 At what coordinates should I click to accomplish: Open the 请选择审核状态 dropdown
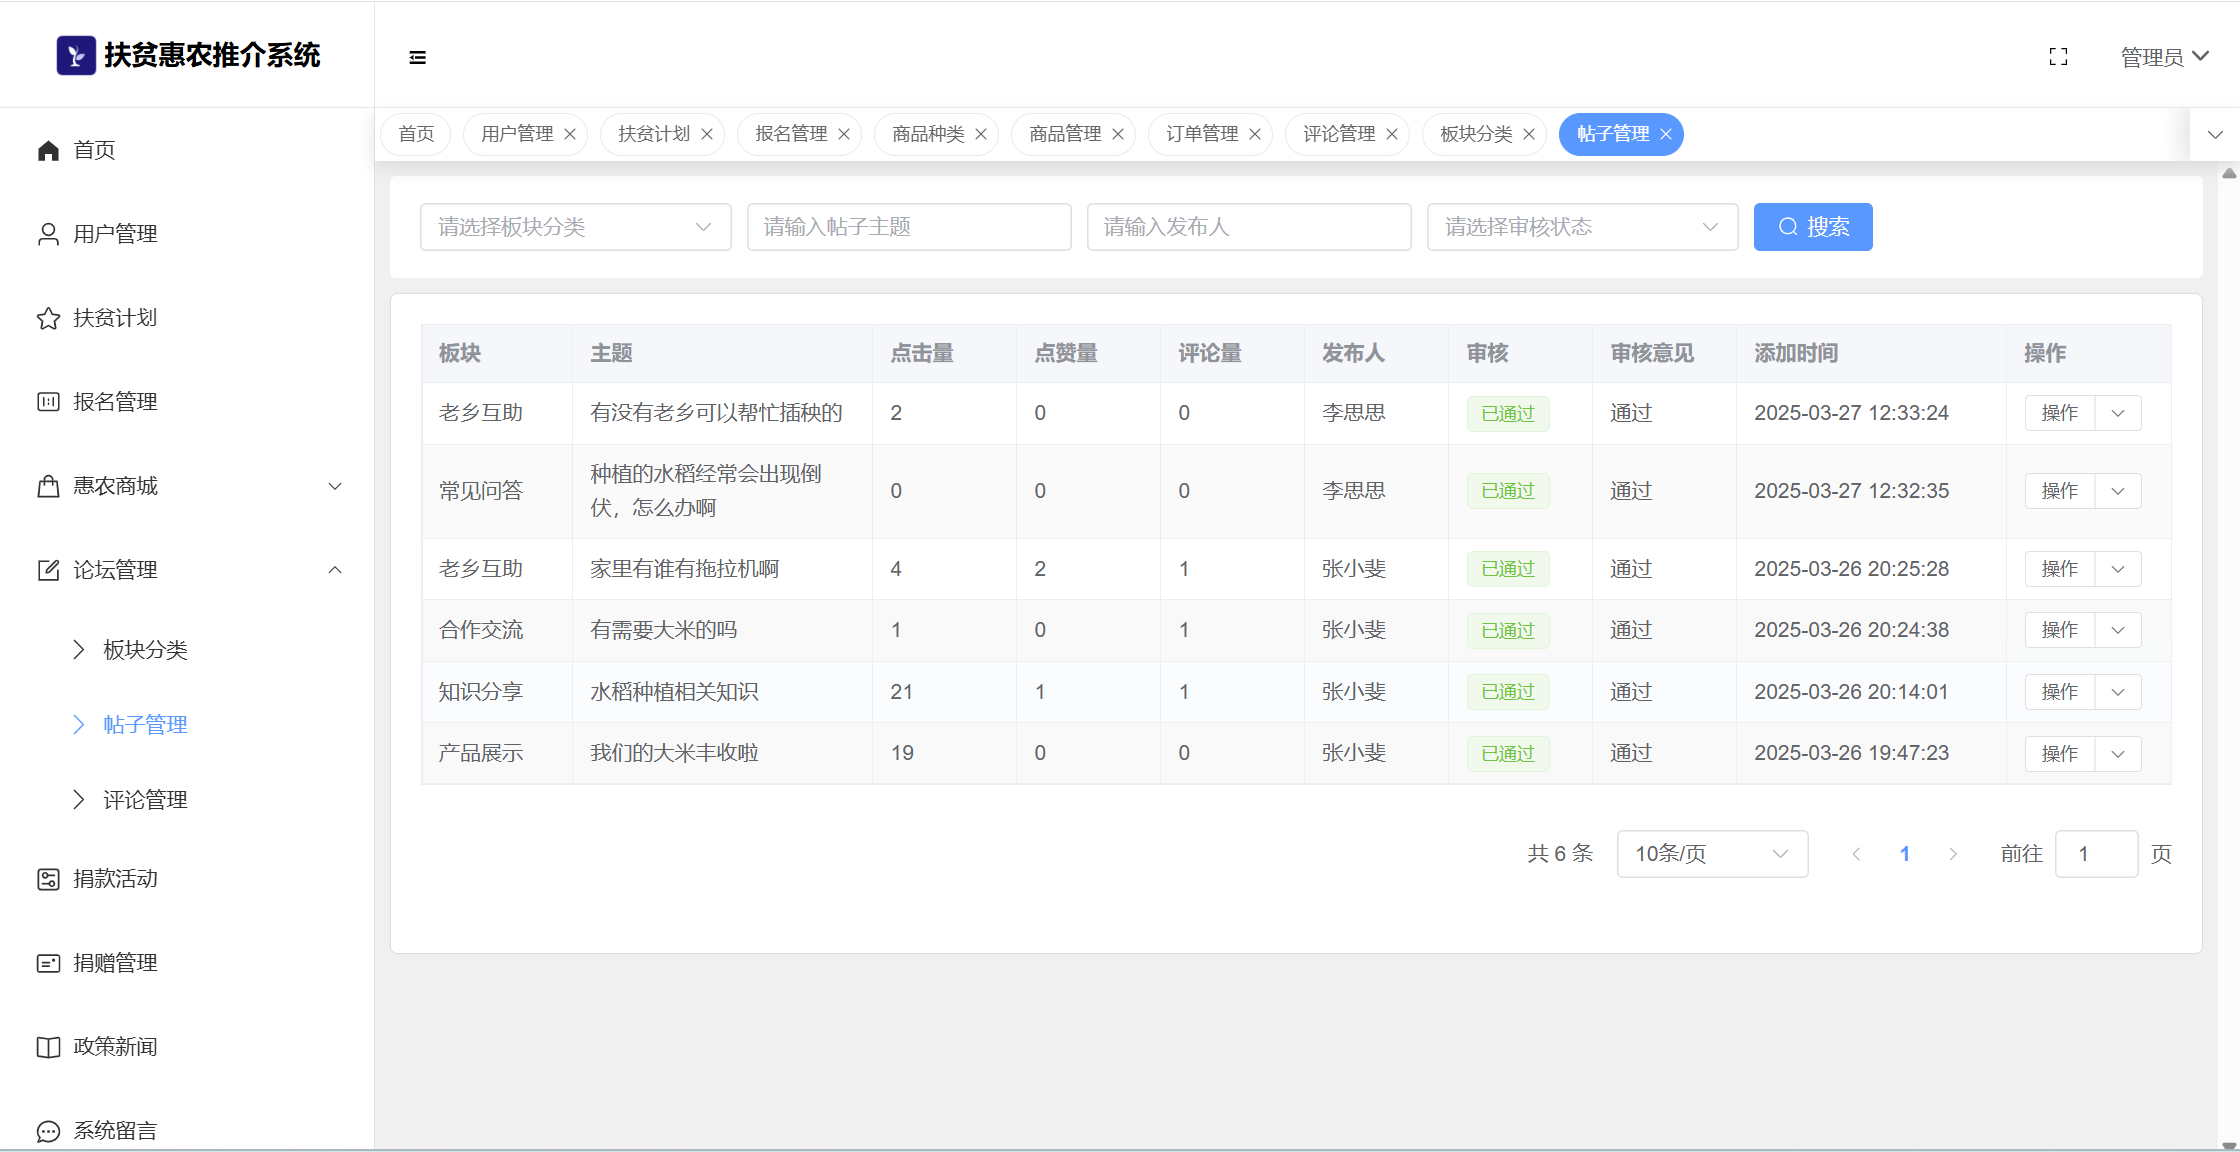pos(1581,227)
